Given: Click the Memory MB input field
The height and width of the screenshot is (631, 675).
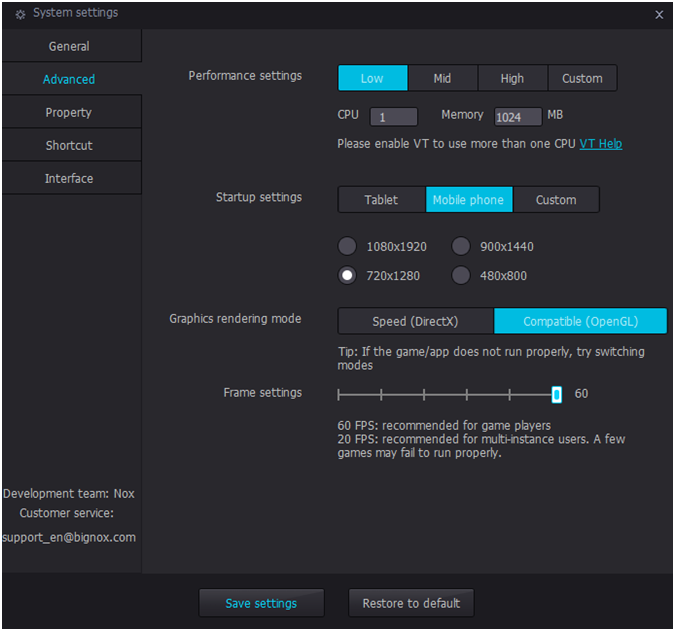Looking at the screenshot, I should coord(517,117).
